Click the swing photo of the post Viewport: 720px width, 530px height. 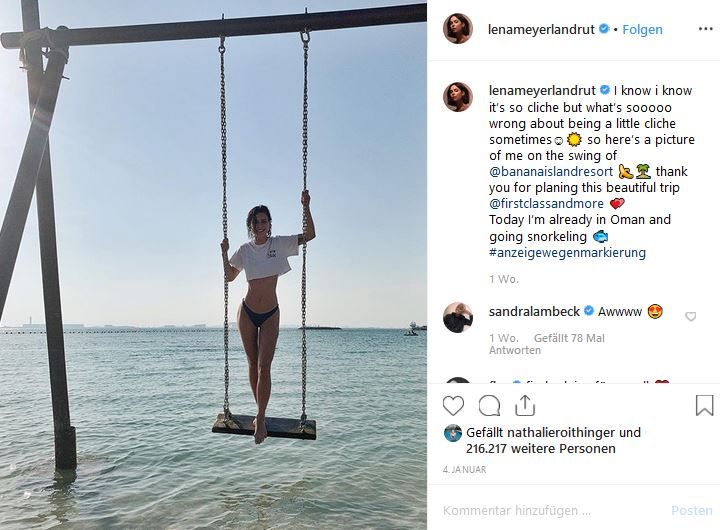pos(213,265)
